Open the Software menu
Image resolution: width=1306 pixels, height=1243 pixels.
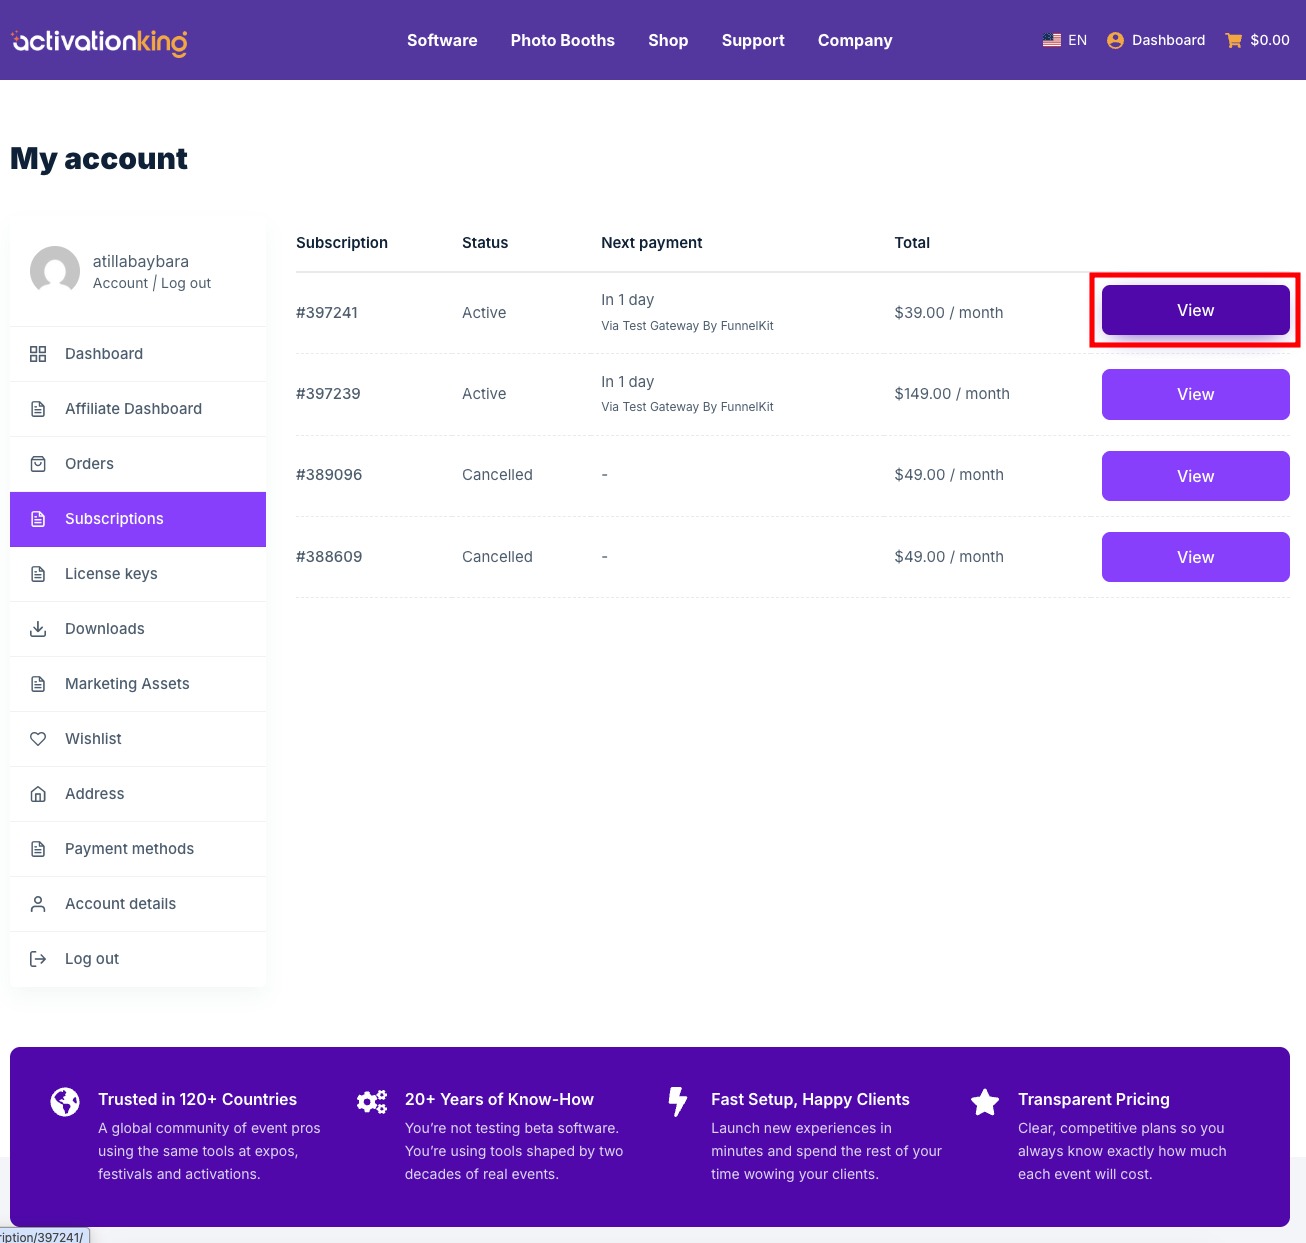pyautogui.click(x=441, y=41)
